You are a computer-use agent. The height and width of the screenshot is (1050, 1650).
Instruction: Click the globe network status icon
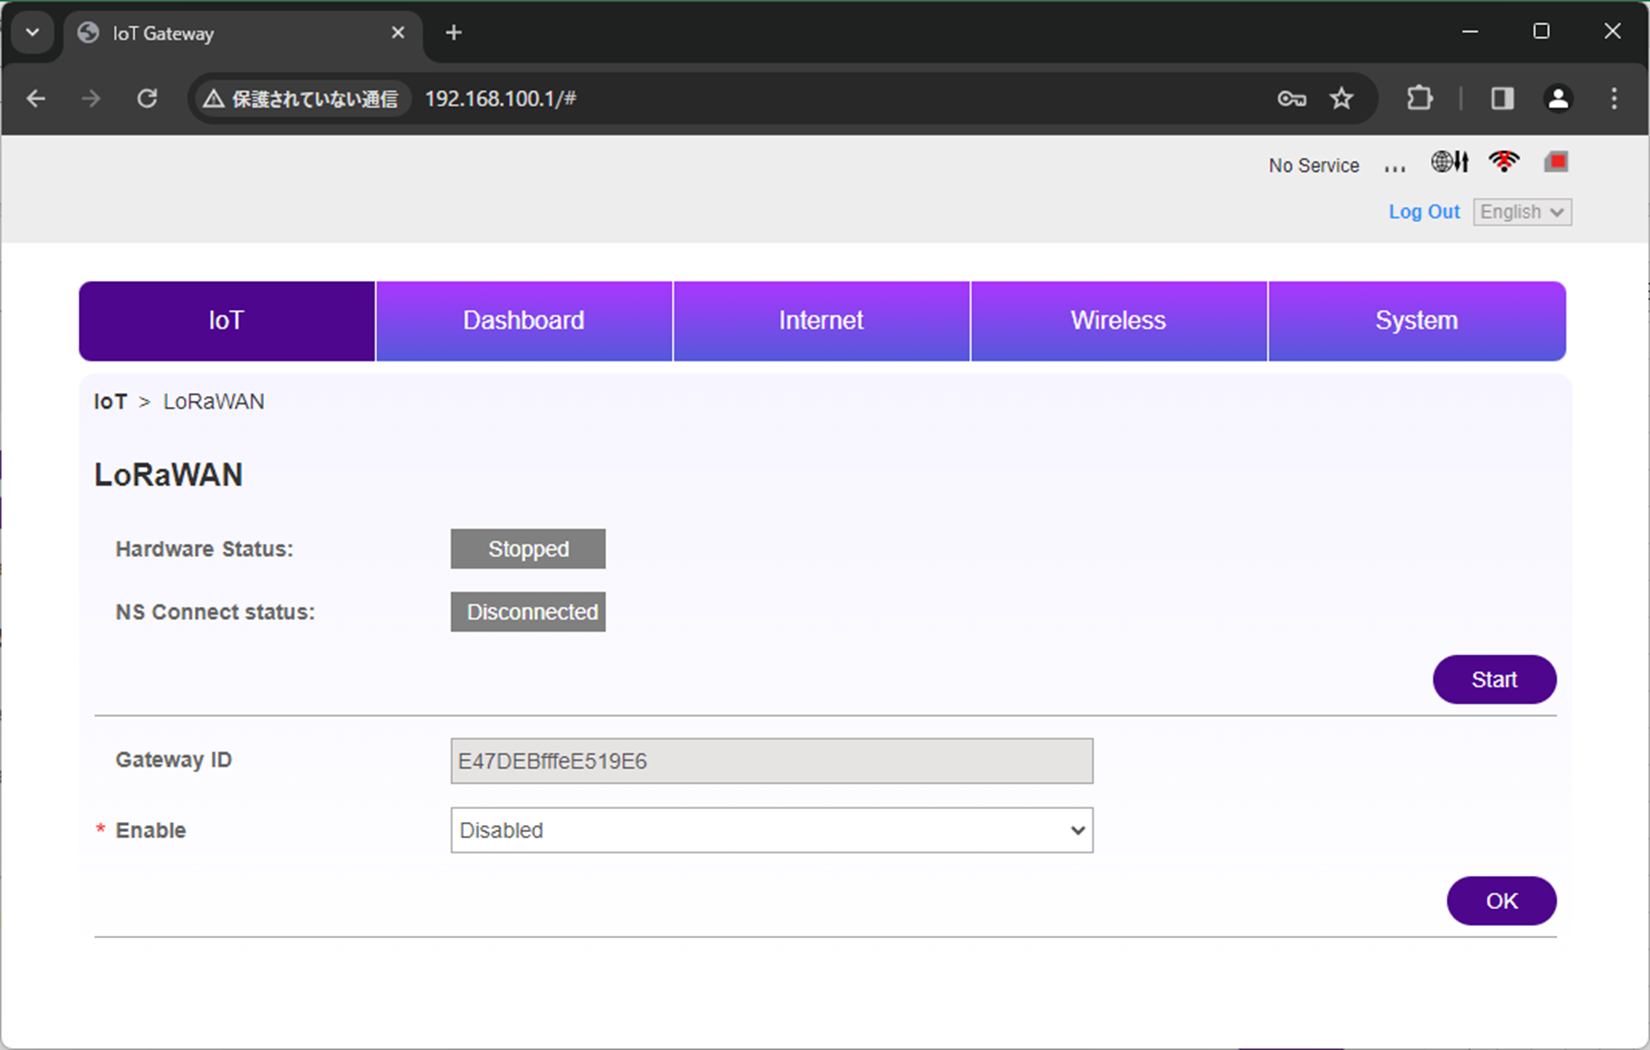(1448, 162)
